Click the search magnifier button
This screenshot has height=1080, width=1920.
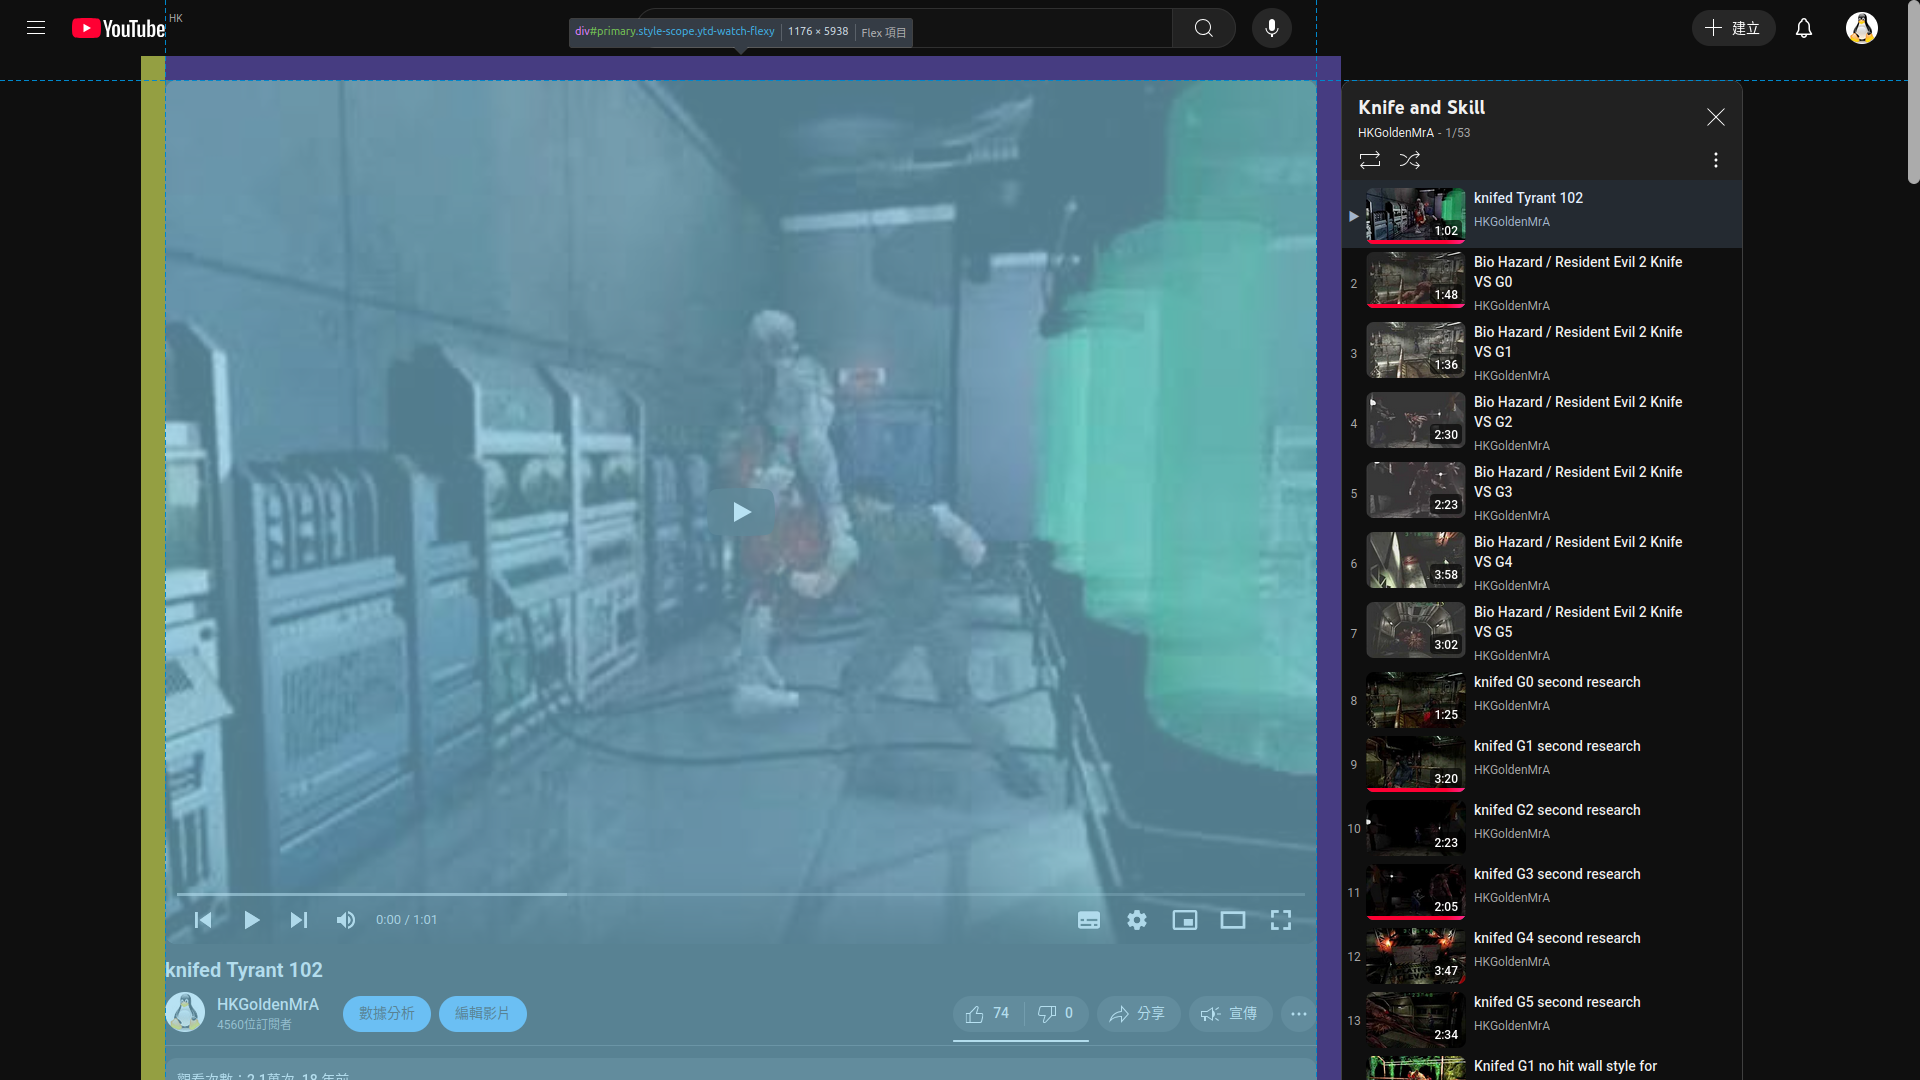1204,28
